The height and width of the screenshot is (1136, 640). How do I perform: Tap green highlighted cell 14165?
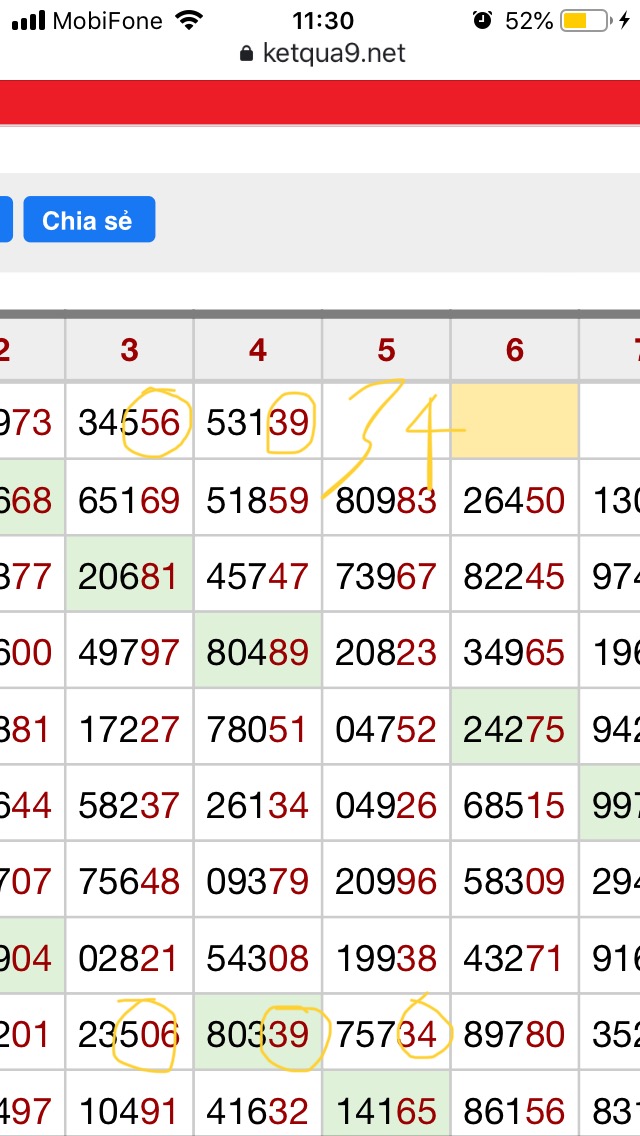pyautogui.click(x=387, y=1110)
